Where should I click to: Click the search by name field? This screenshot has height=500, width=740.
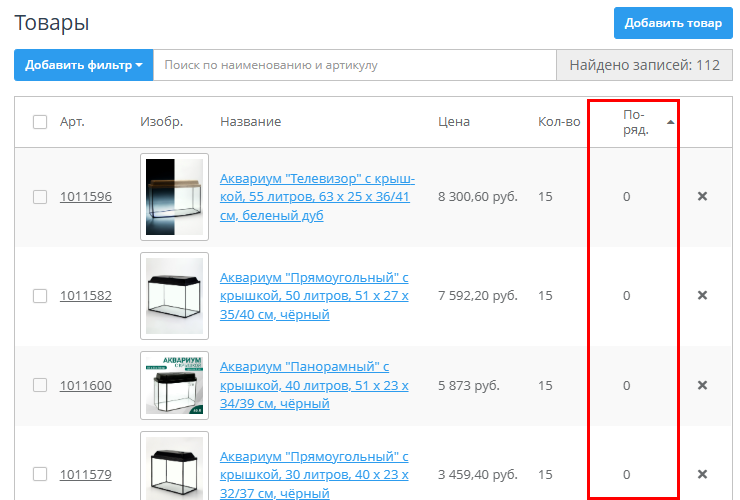[x=354, y=65]
